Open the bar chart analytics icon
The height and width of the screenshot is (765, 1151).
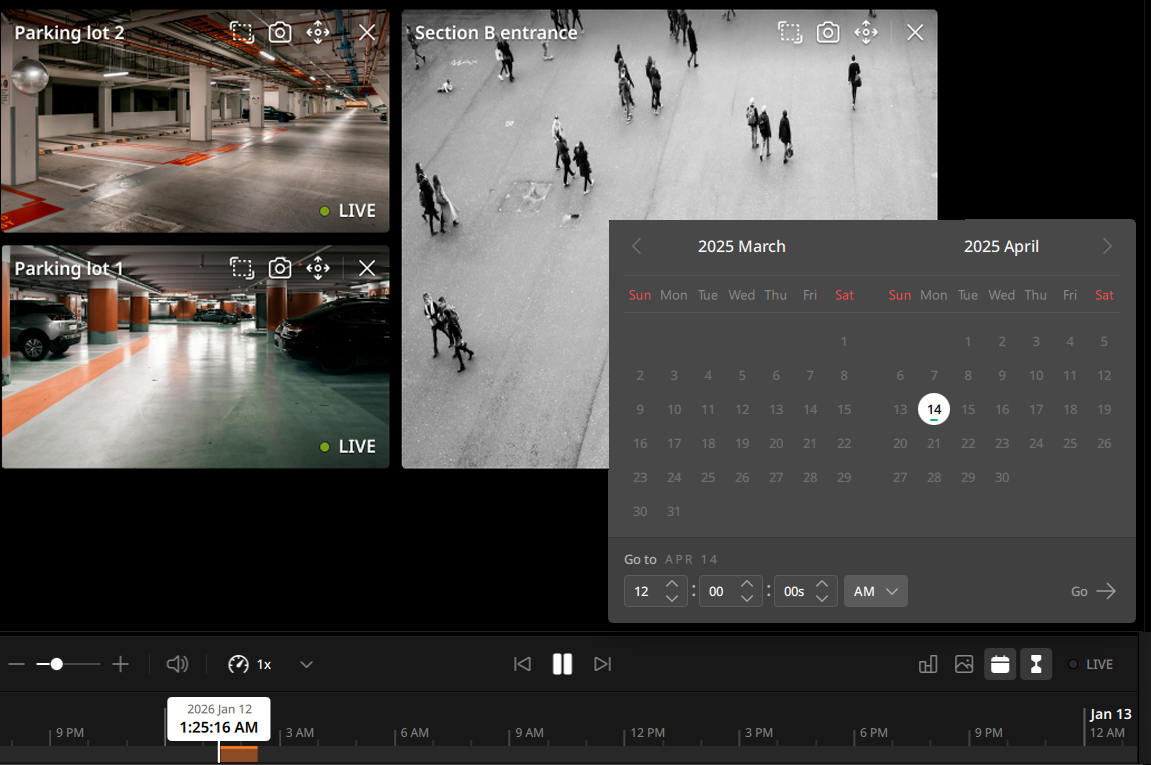(x=928, y=664)
